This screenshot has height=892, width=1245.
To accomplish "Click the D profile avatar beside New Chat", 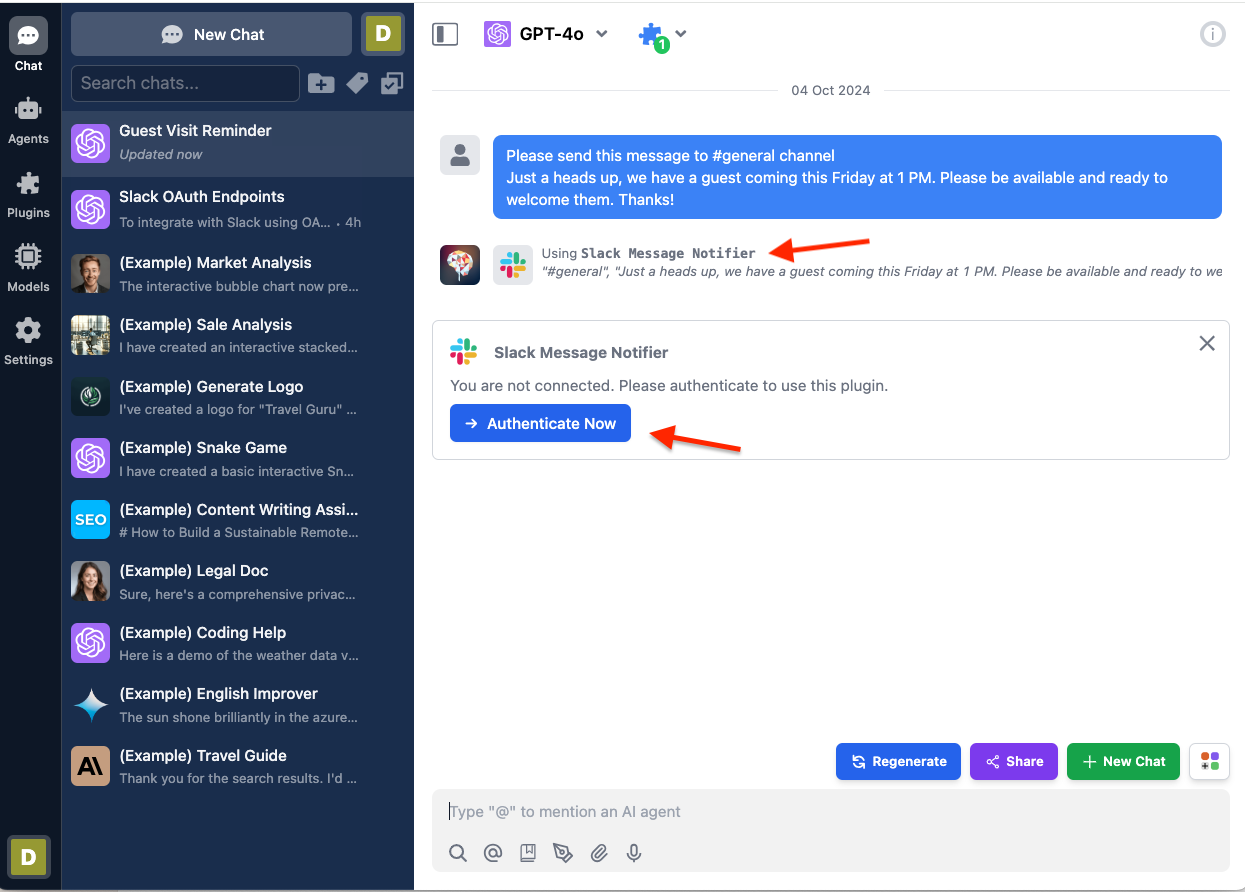I will click(x=382, y=34).
